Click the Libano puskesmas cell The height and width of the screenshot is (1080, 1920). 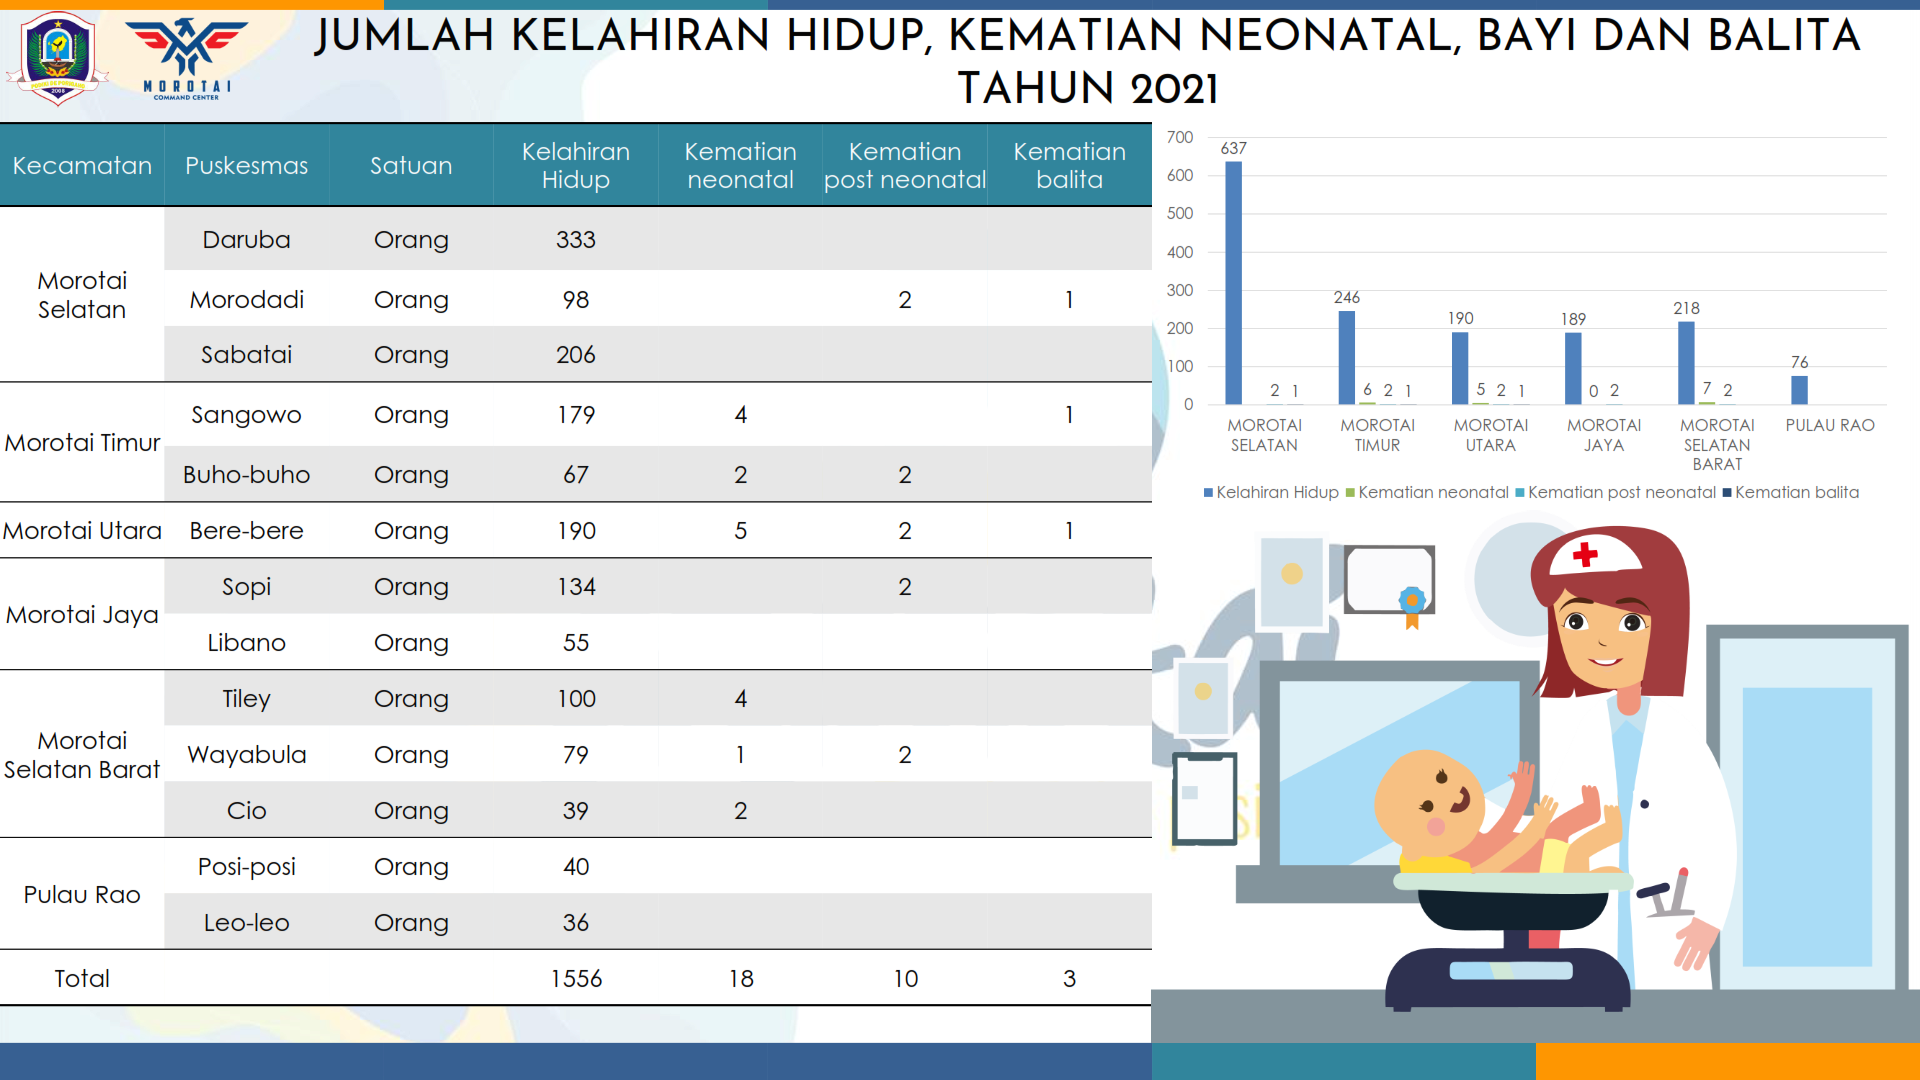tap(247, 642)
